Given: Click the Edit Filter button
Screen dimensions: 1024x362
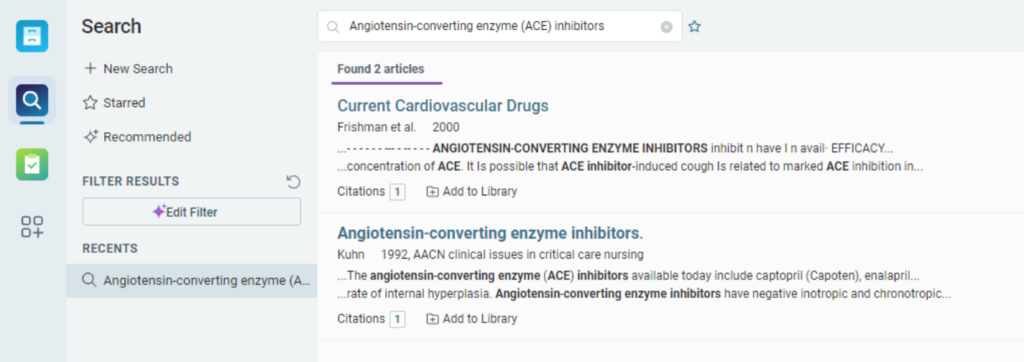Looking at the screenshot, I should coord(191,212).
